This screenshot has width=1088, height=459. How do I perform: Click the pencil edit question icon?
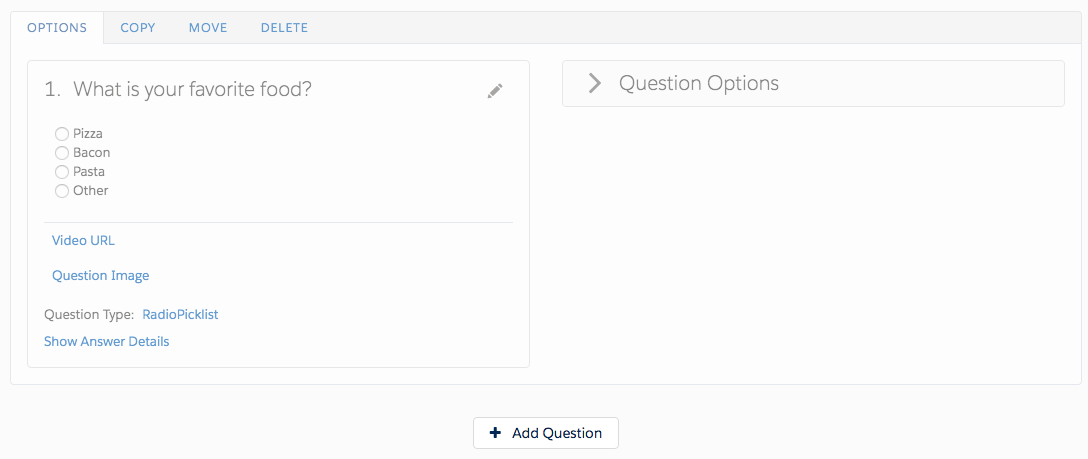click(495, 91)
